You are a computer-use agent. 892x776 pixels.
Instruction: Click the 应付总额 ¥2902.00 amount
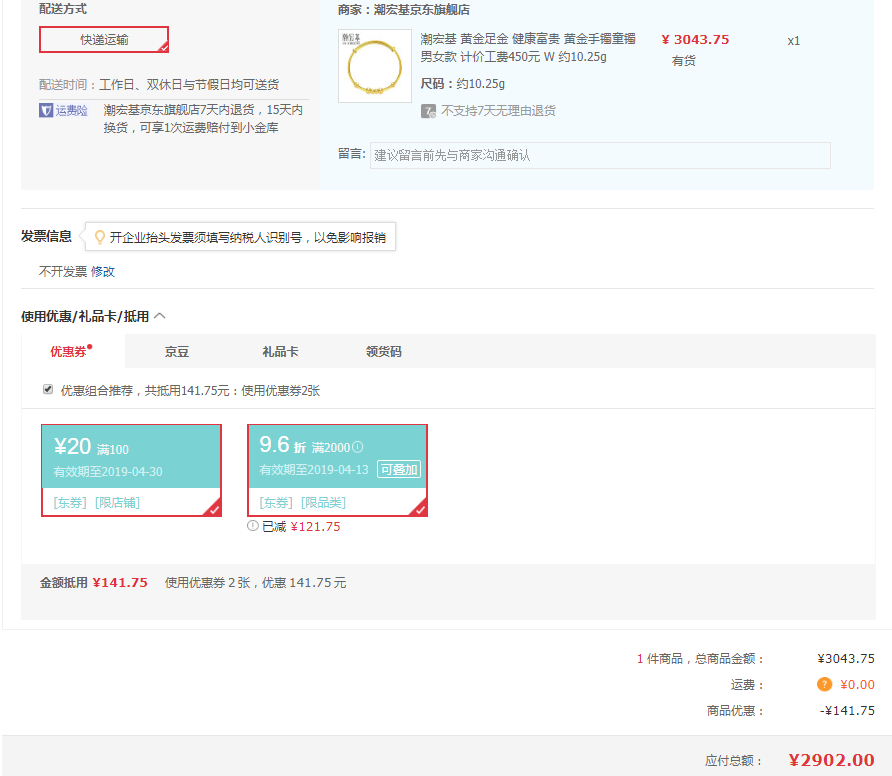pos(832,760)
